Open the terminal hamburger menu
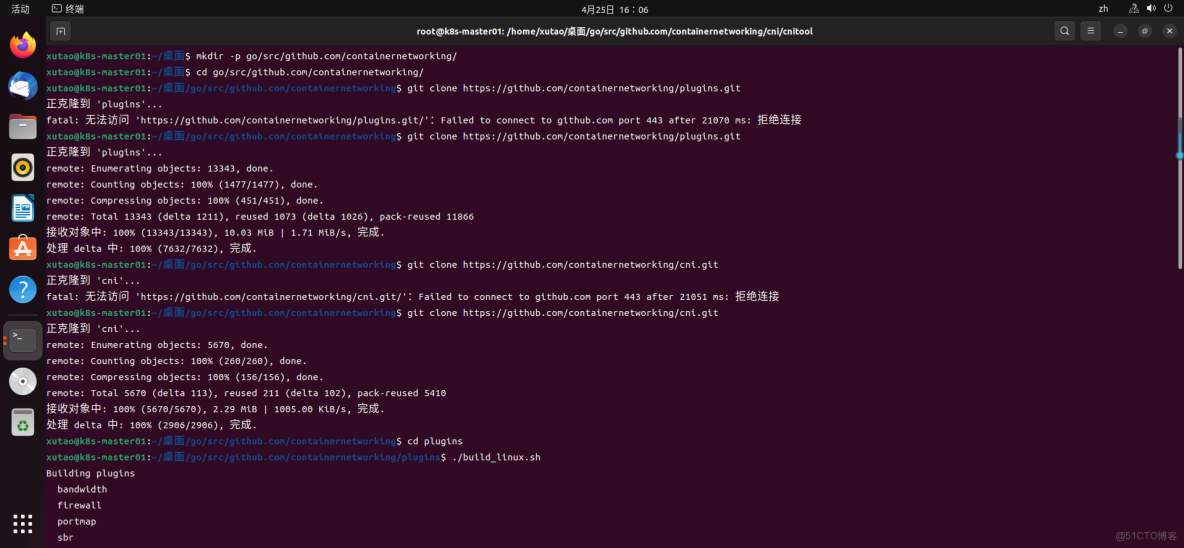 [x=1090, y=31]
